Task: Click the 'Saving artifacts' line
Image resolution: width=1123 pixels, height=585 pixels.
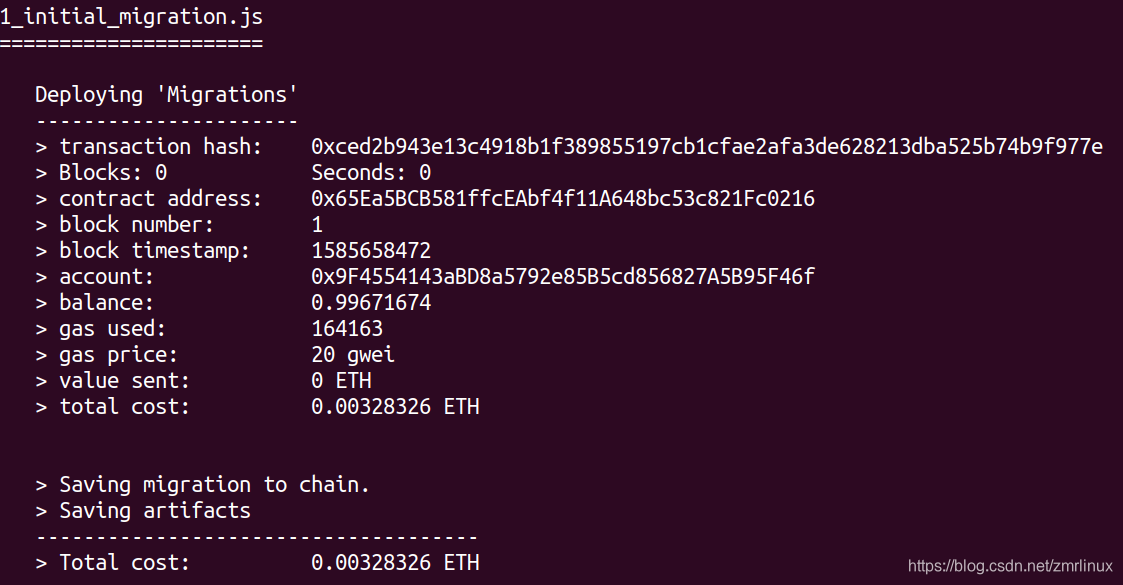Action: pos(155,511)
